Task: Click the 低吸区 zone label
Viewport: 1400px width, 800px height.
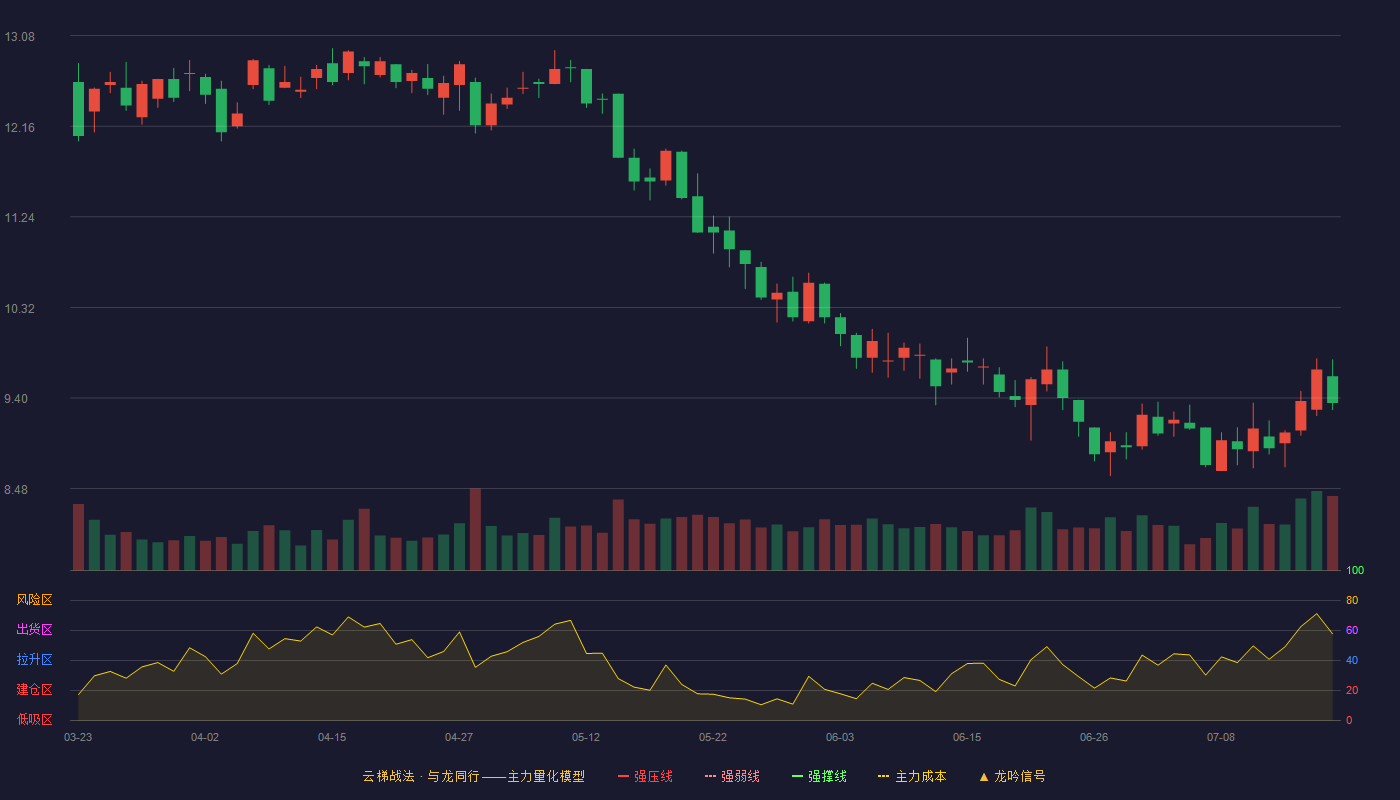Action: coord(34,719)
